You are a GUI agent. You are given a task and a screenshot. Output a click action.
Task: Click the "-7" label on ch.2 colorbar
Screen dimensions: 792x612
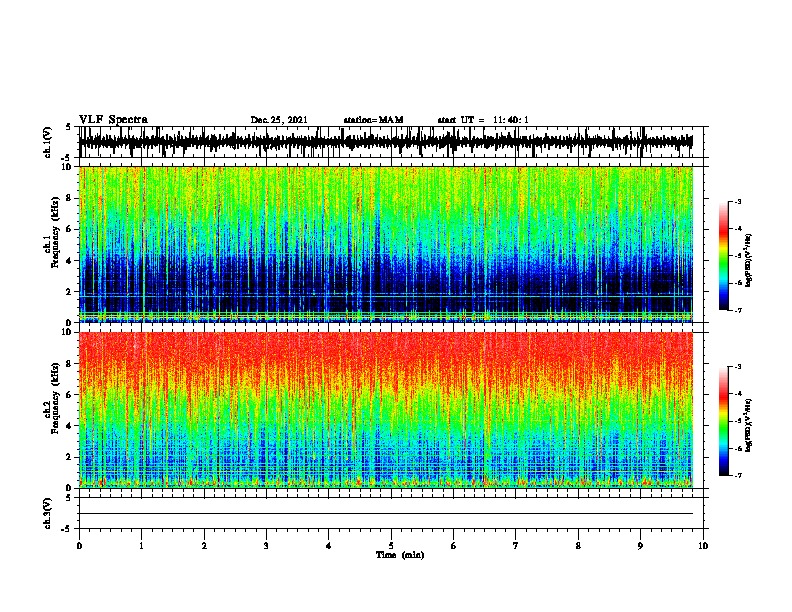738,475
